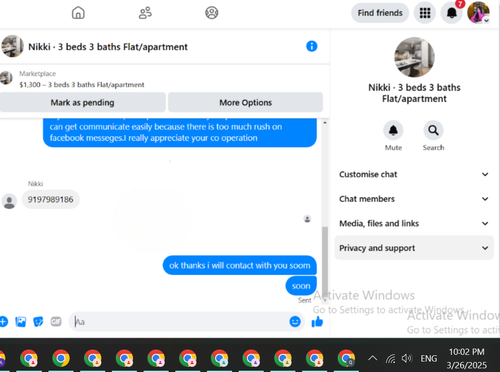Expand the Customise chat section
The width and height of the screenshot is (500, 372).
coord(414,174)
